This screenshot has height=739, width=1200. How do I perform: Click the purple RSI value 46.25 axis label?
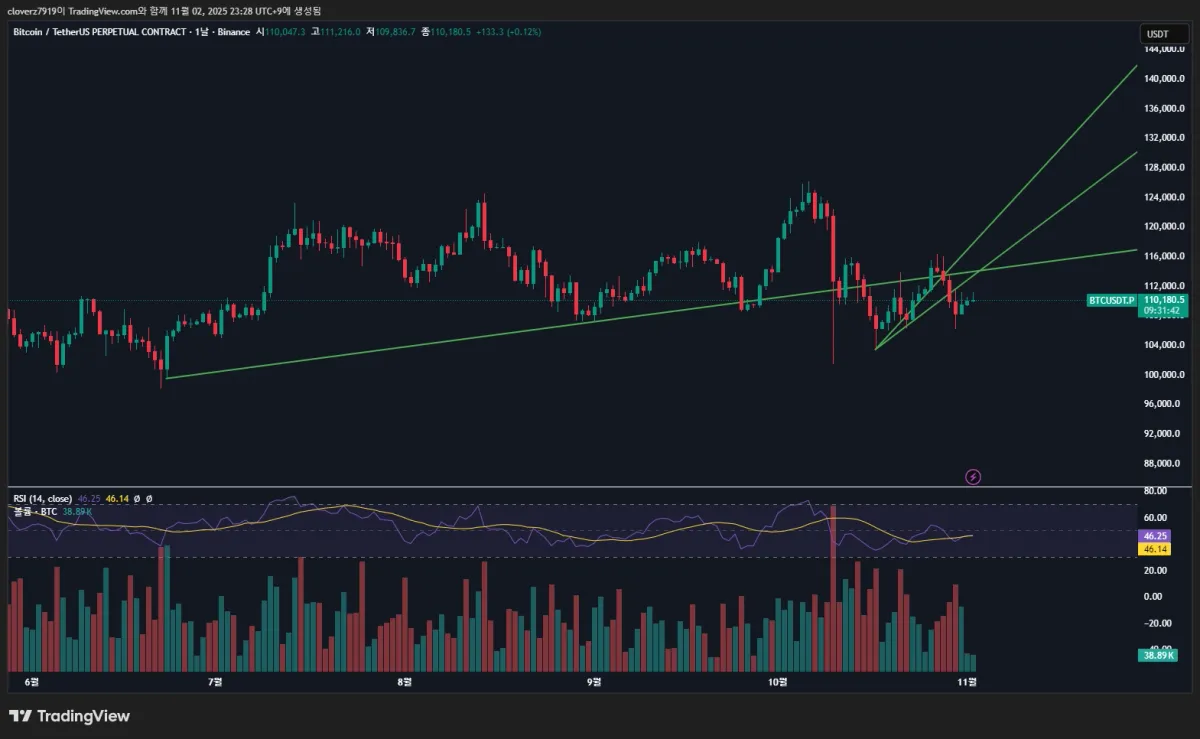[x=1154, y=536]
